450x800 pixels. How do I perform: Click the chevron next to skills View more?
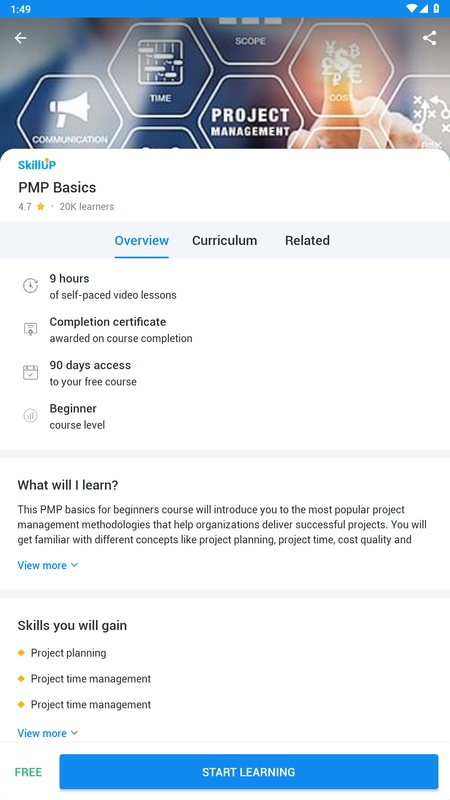(x=74, y=733)
